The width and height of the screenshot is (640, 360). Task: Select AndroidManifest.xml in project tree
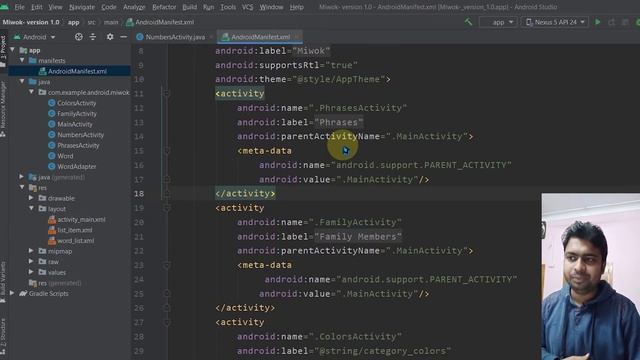tap(77, 71)
